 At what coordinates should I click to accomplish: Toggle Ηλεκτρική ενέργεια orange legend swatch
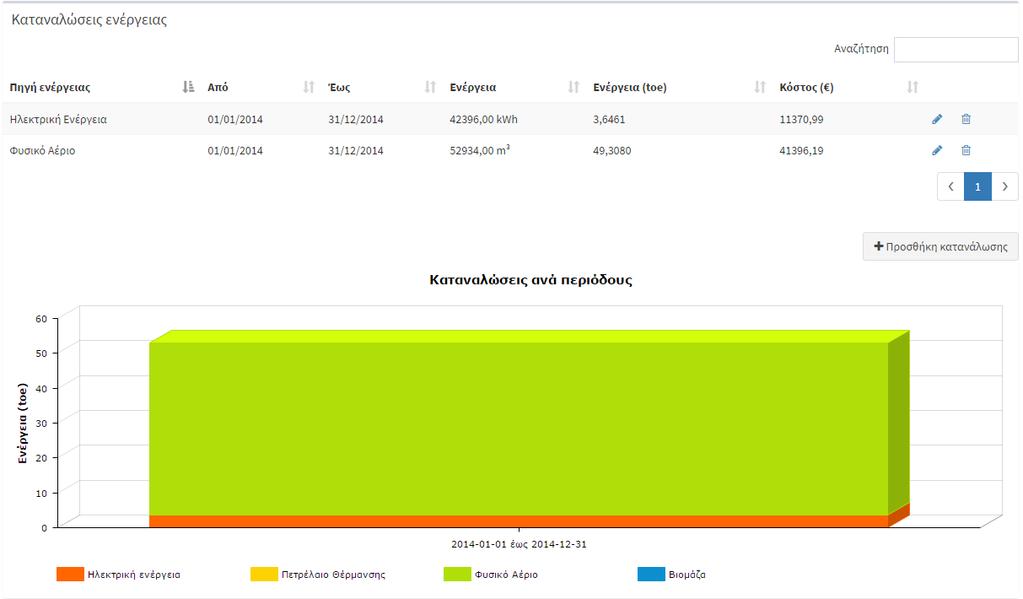[x=70, y=574]
